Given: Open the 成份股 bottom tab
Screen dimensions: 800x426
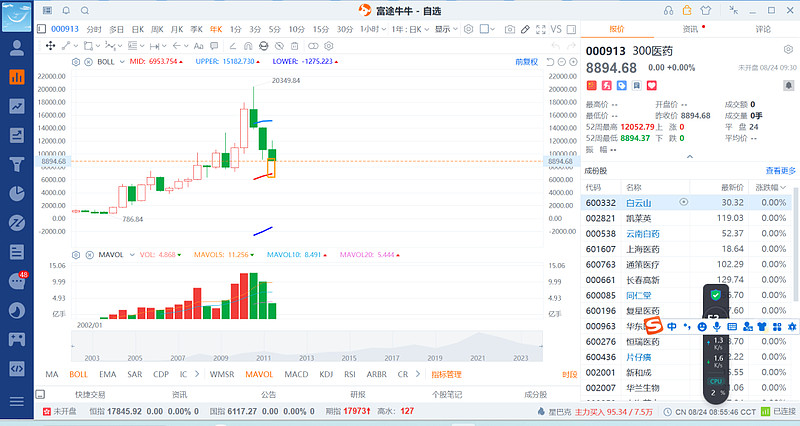Looking at the screenshot, I should (535, 394).
